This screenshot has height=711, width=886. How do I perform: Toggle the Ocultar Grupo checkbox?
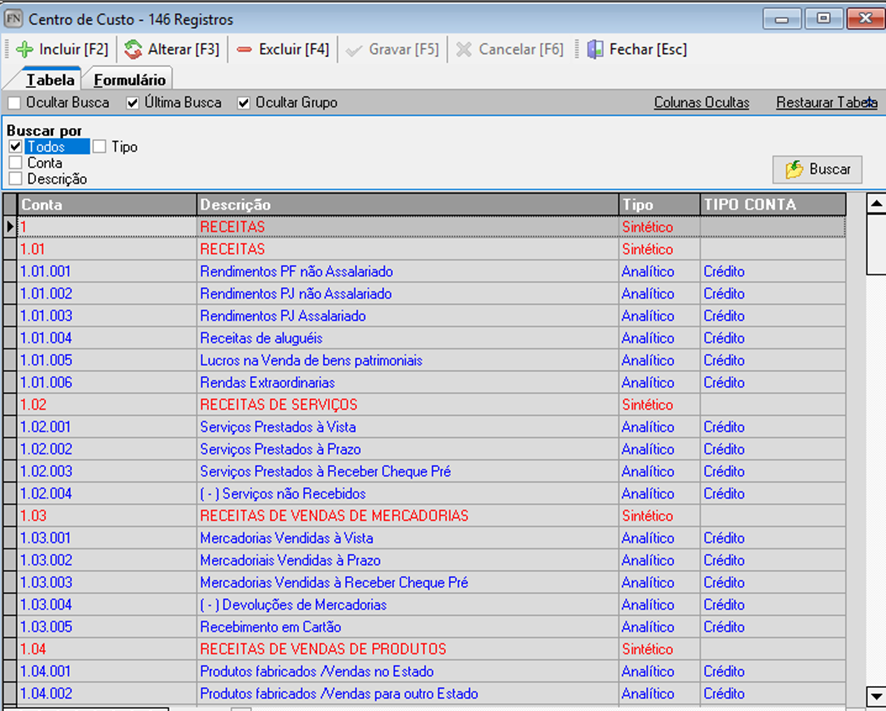click(243, 103)
